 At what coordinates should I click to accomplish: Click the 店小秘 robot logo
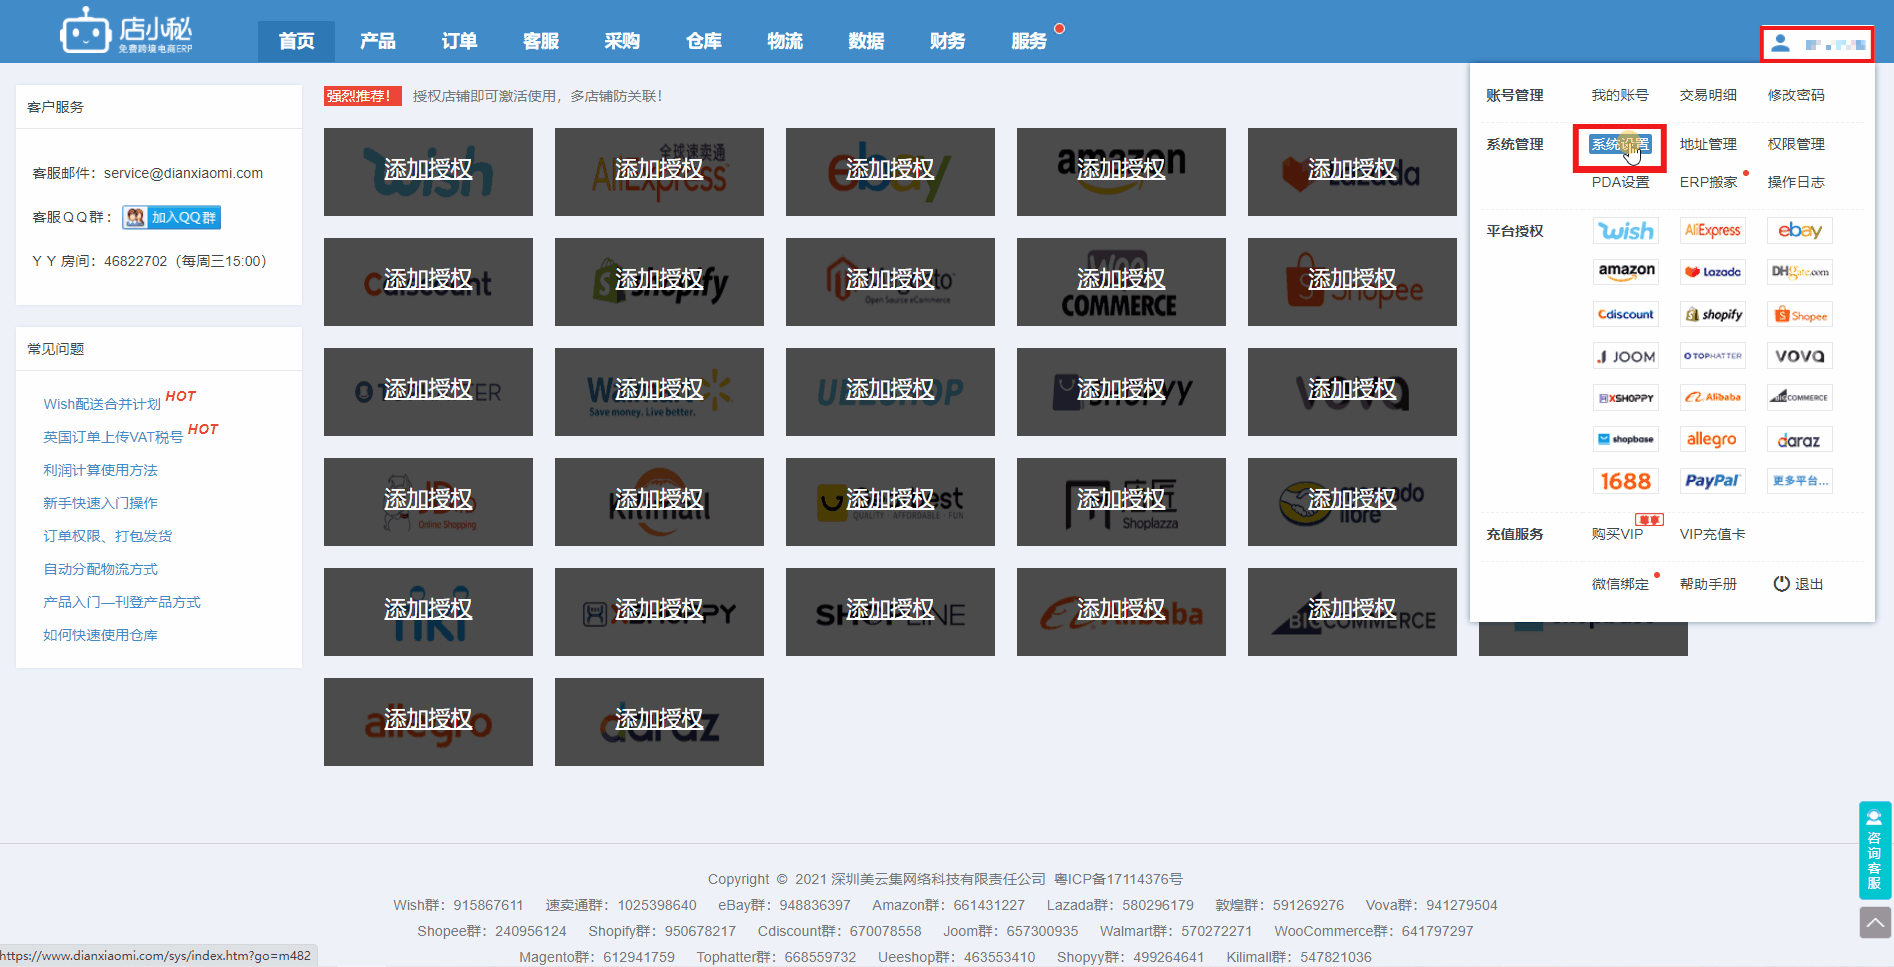126,31
